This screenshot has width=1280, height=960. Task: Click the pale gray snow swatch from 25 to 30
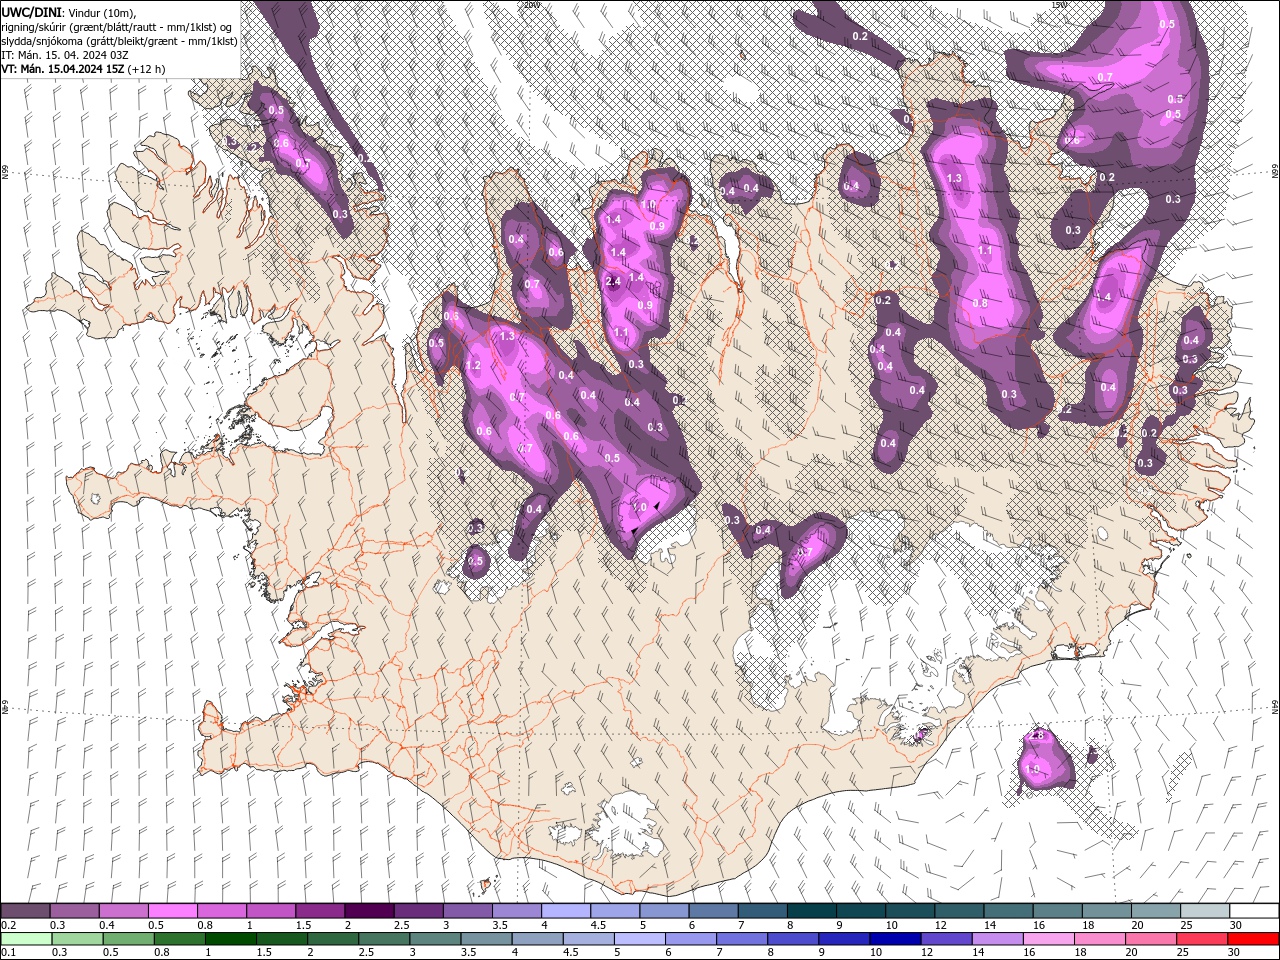coord(1204,911)
